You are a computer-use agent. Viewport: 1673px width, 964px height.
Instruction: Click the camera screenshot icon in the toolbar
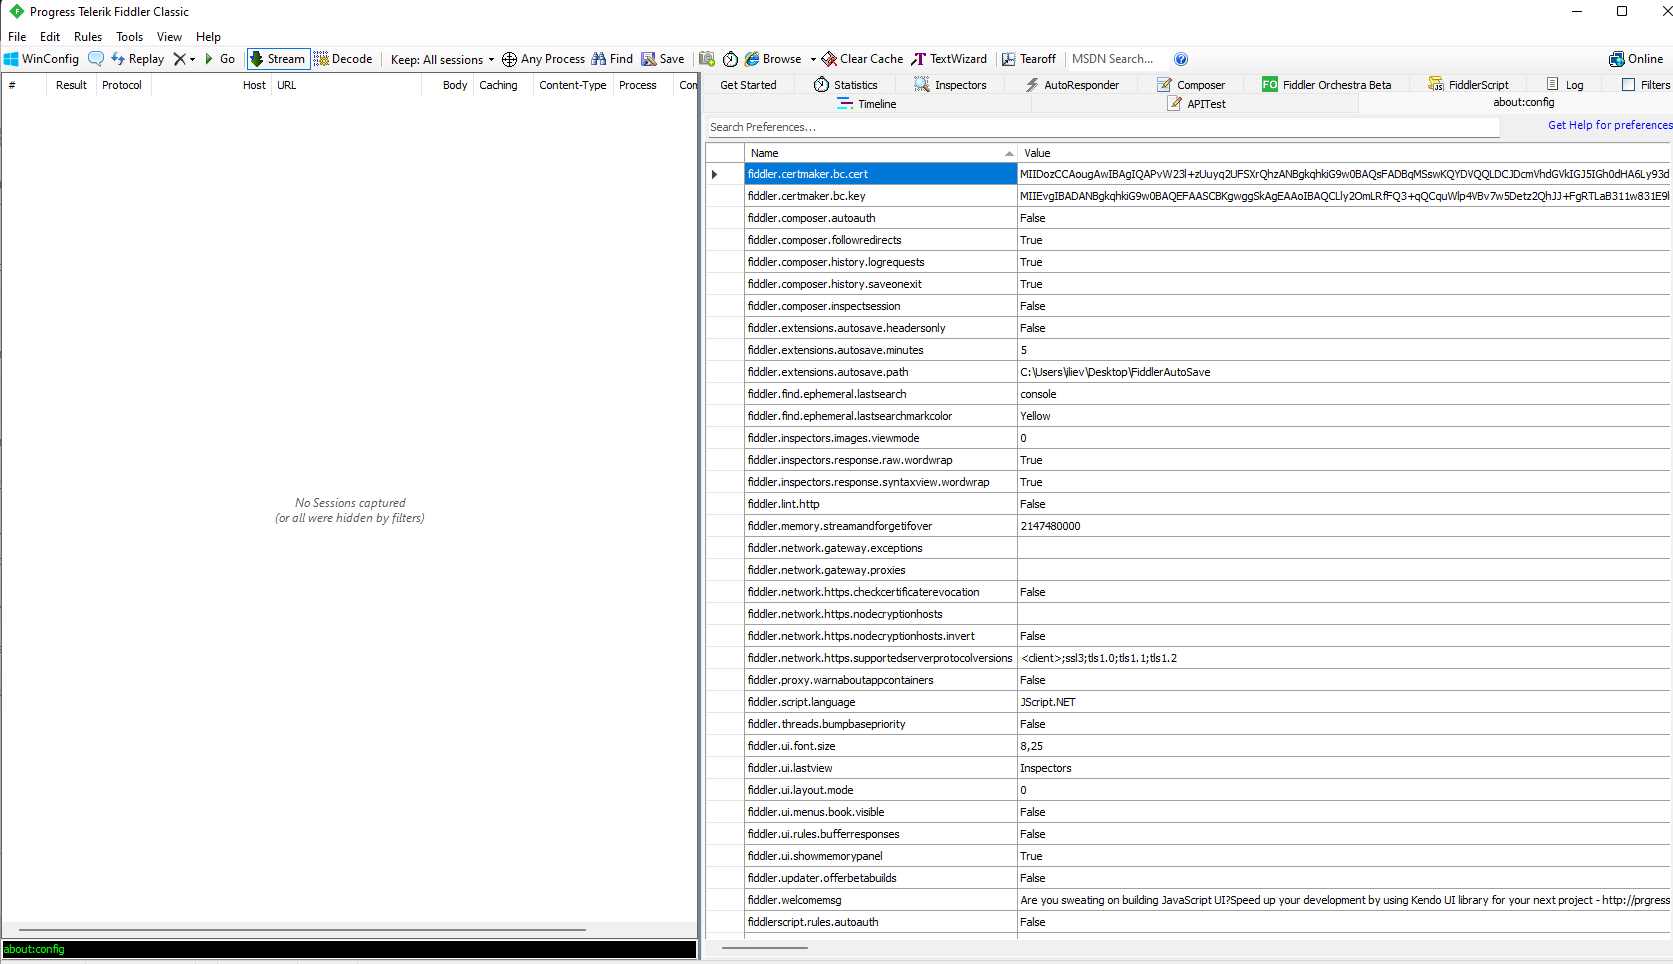coord(707,59)
